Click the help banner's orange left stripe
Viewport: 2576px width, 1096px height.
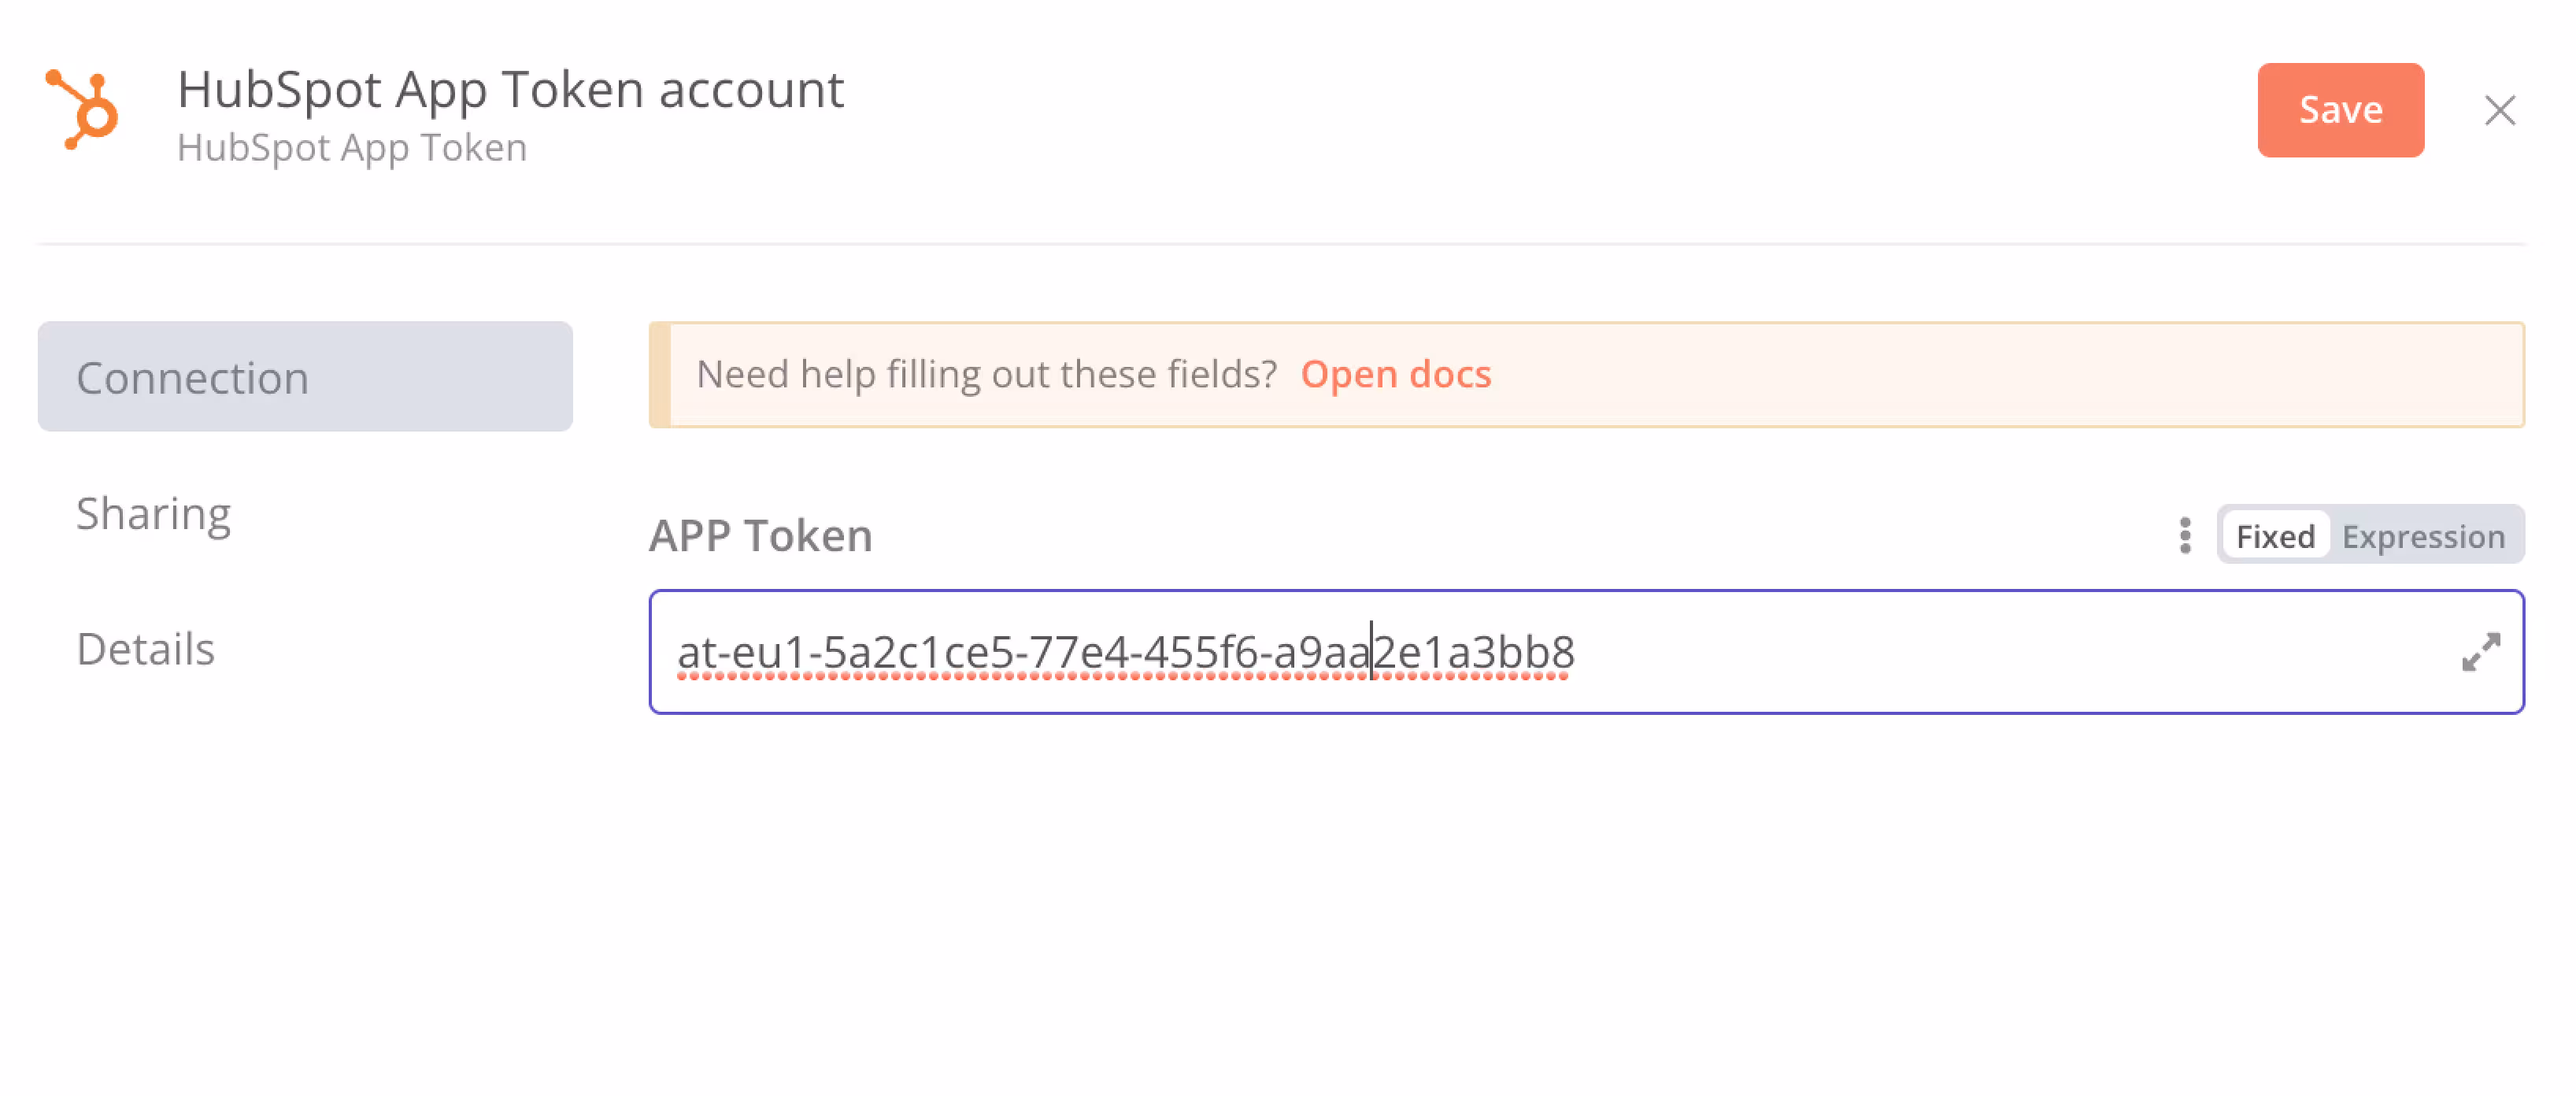click(x=660, y=375)
